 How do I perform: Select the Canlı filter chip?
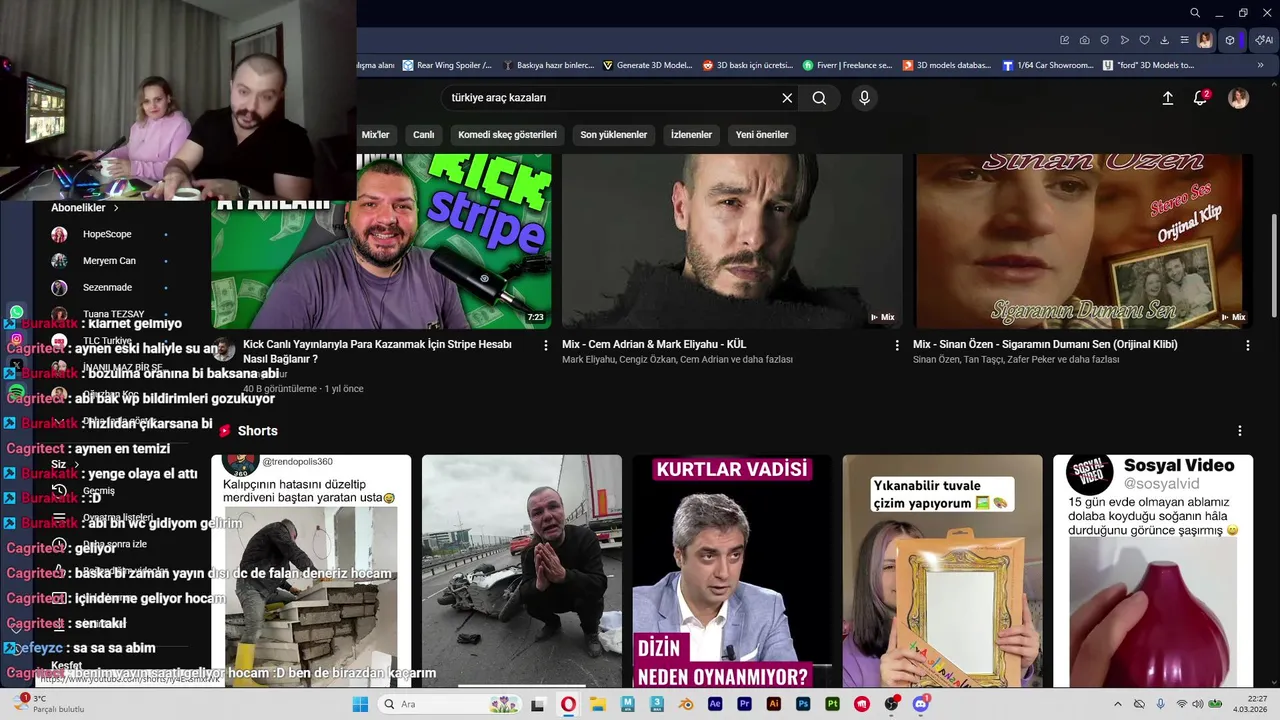(424, 135)
